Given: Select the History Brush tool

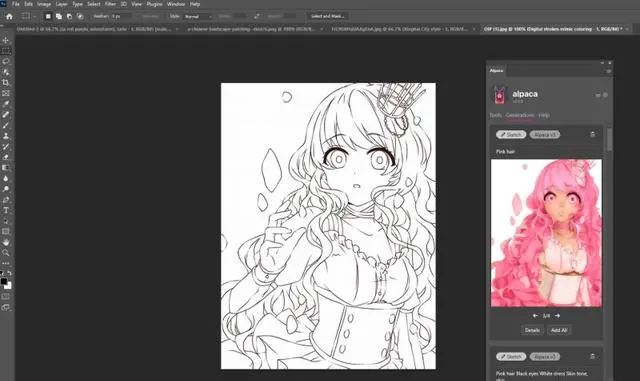Looking at the screenshot, I should coord(6,146).
